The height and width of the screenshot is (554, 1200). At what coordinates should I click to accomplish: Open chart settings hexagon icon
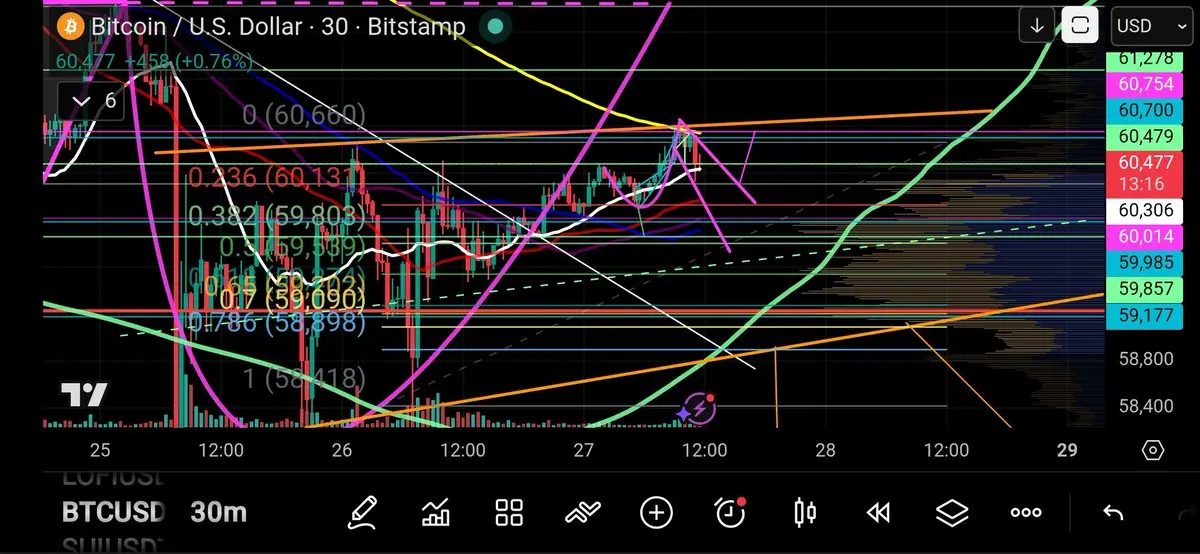[1152, 450]
